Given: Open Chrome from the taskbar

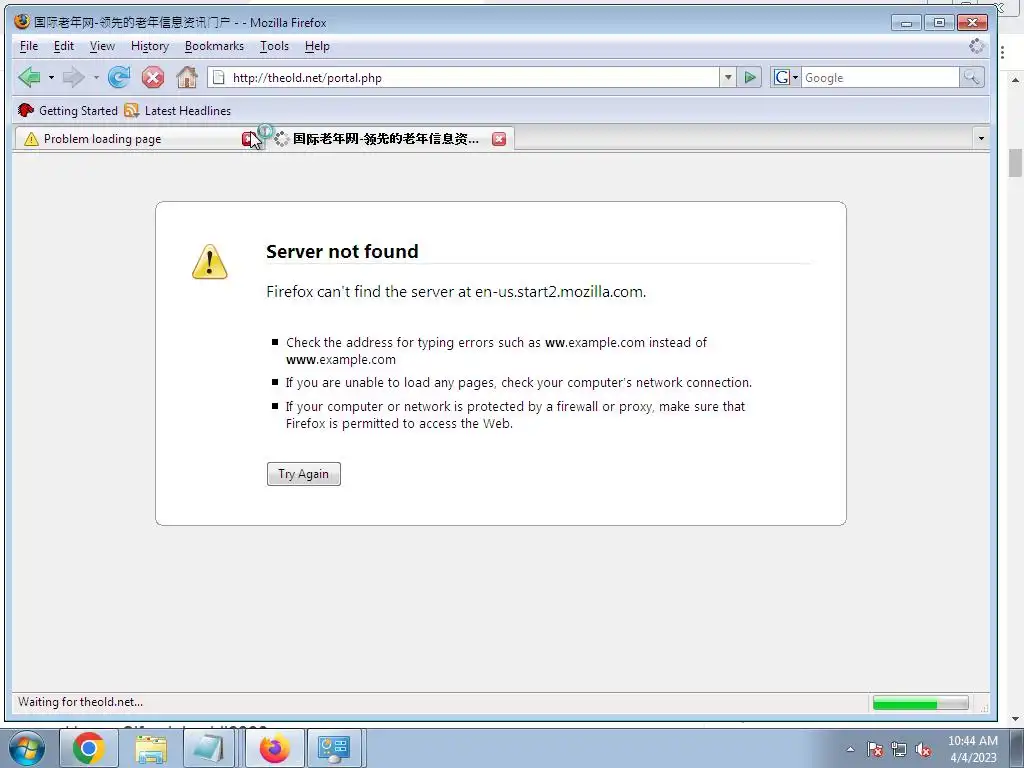Looking at the screenshot, I should point(88,748).
